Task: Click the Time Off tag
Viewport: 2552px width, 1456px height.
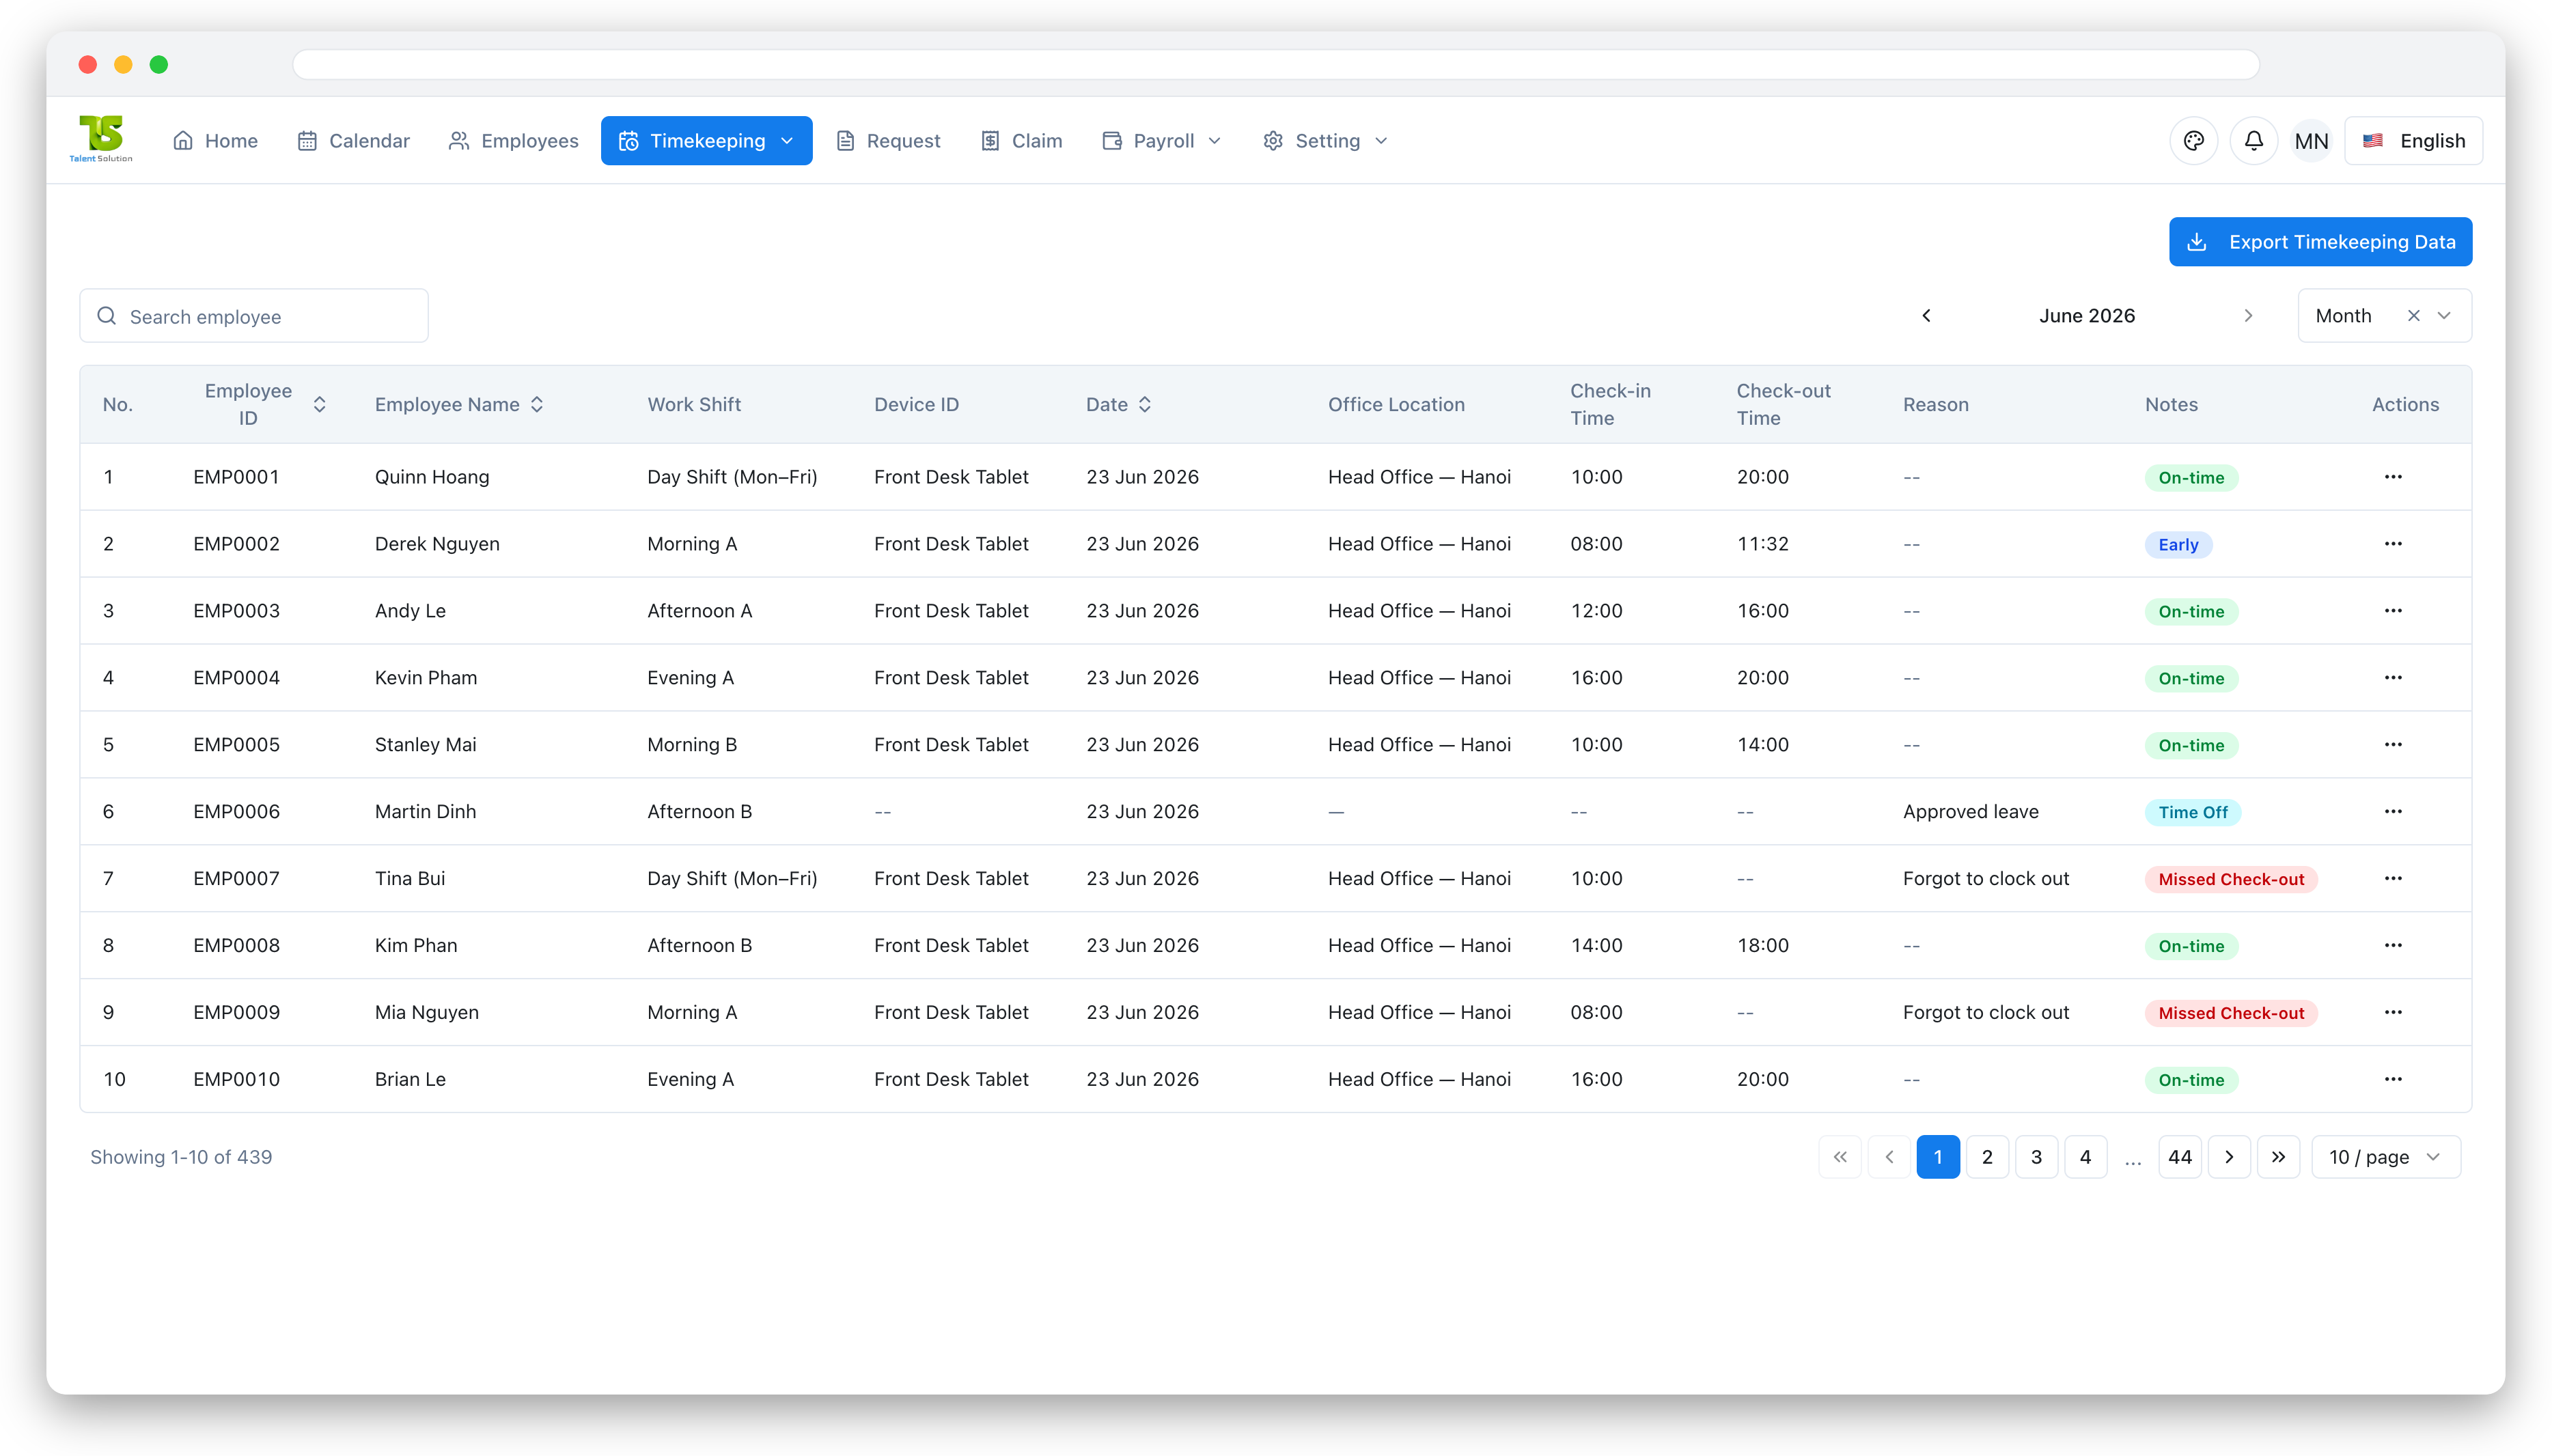Action: tap(2193, 813)
